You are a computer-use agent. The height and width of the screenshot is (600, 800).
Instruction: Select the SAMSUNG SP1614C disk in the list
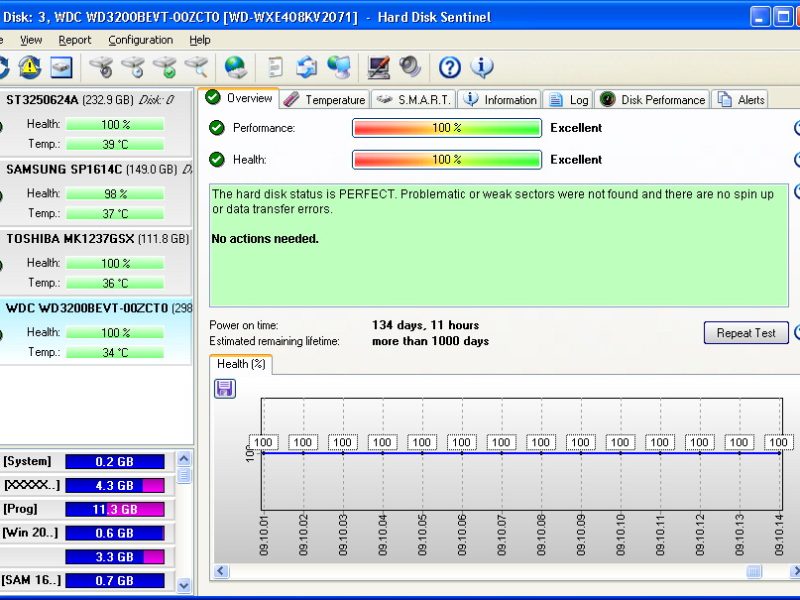click(96, 192)
